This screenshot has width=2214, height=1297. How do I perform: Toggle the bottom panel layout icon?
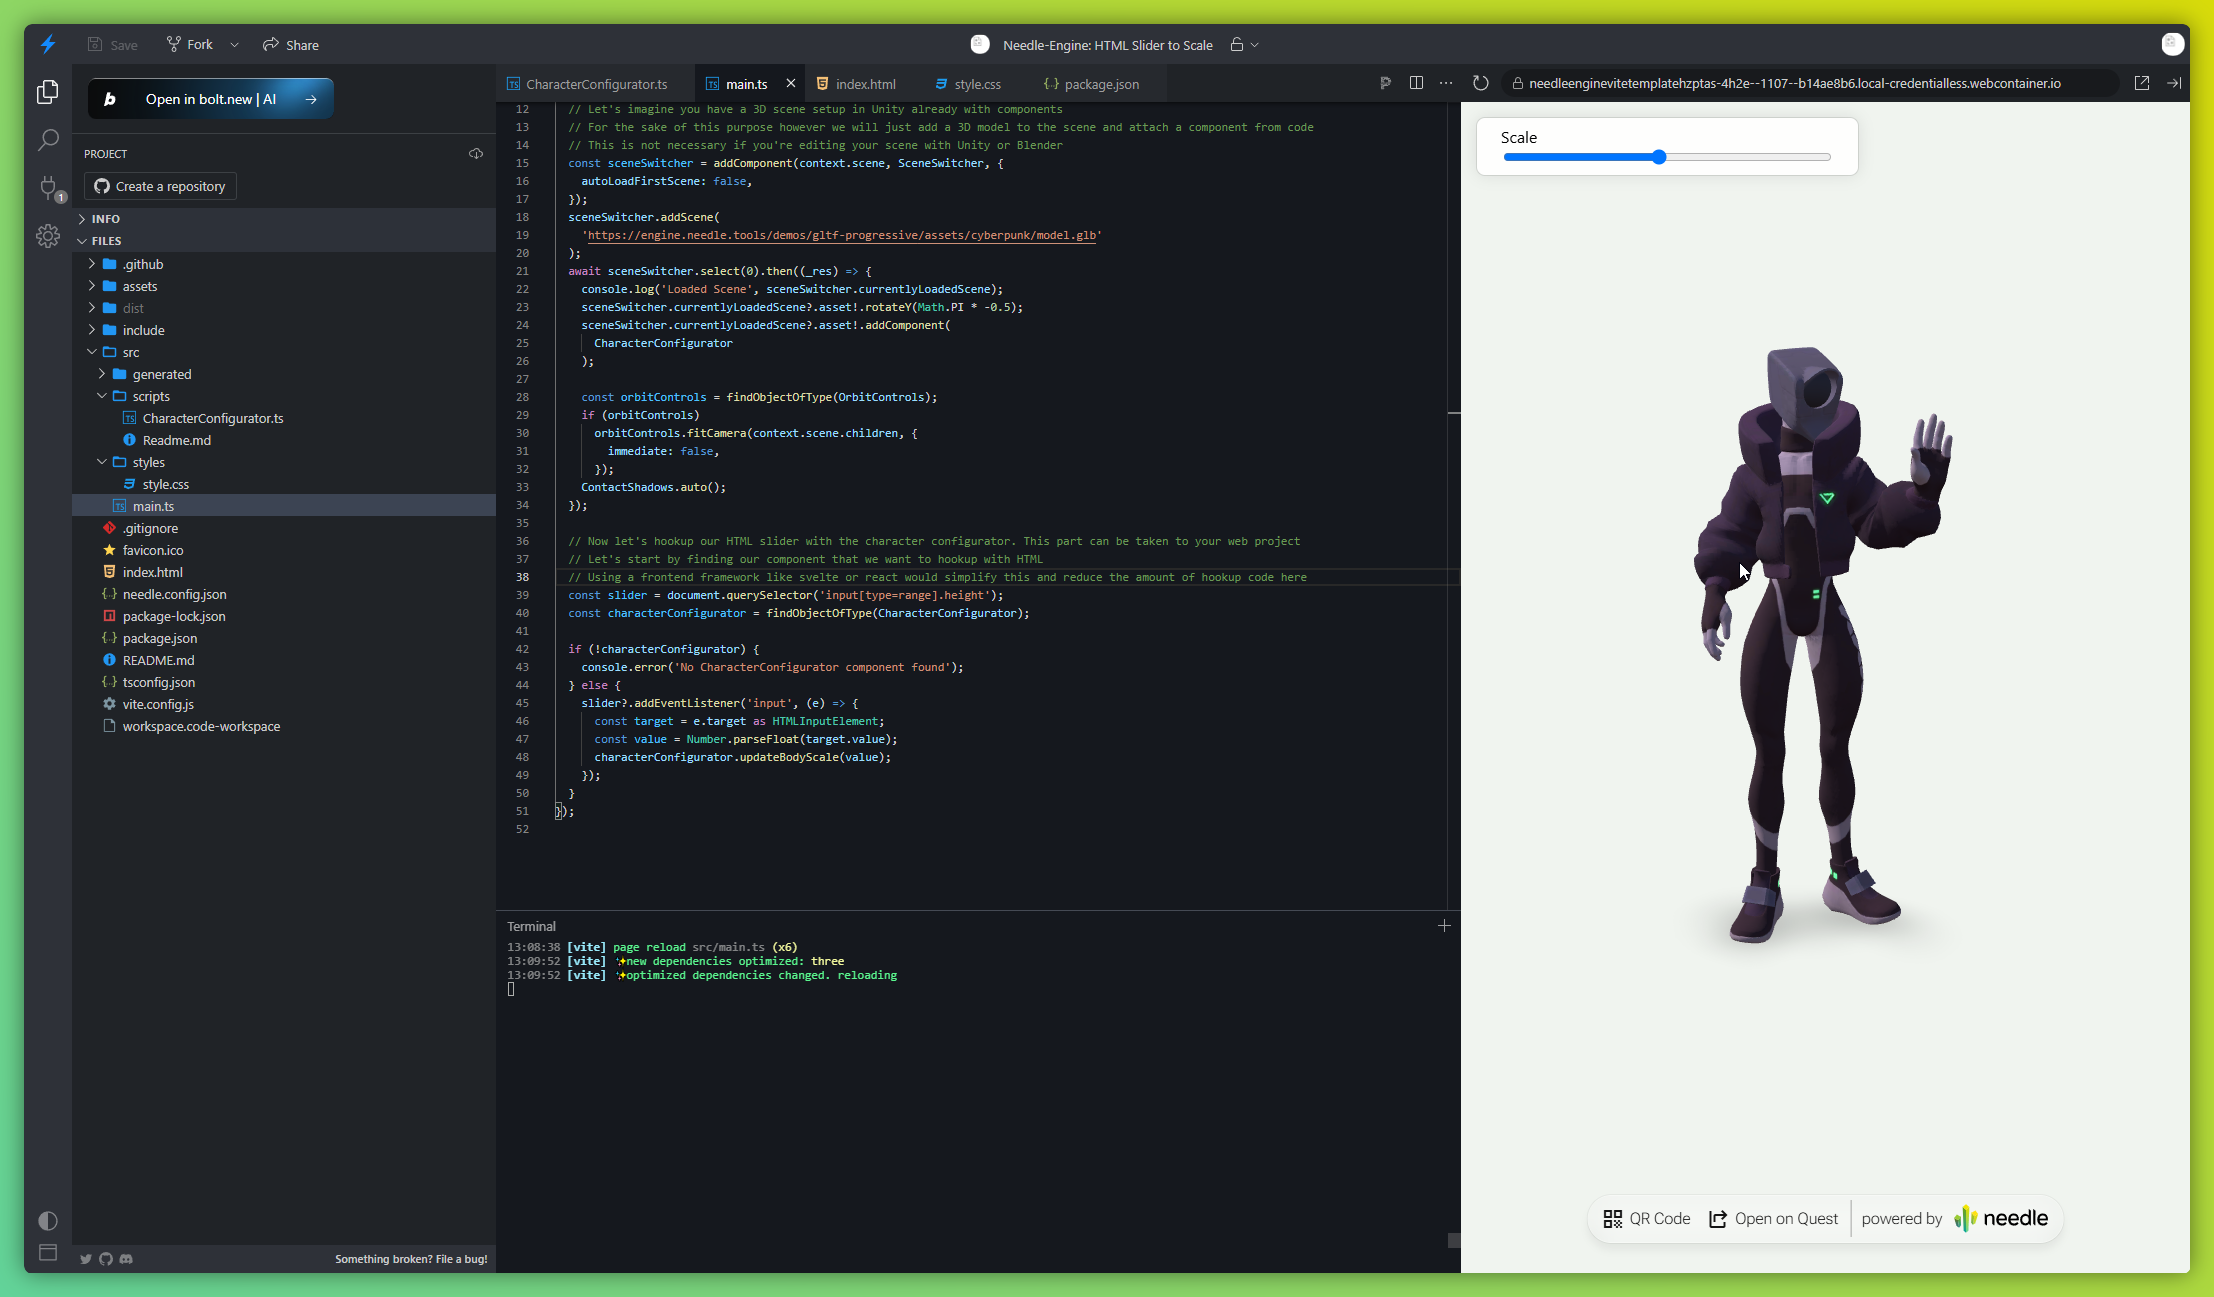[x=47, y=1252]
